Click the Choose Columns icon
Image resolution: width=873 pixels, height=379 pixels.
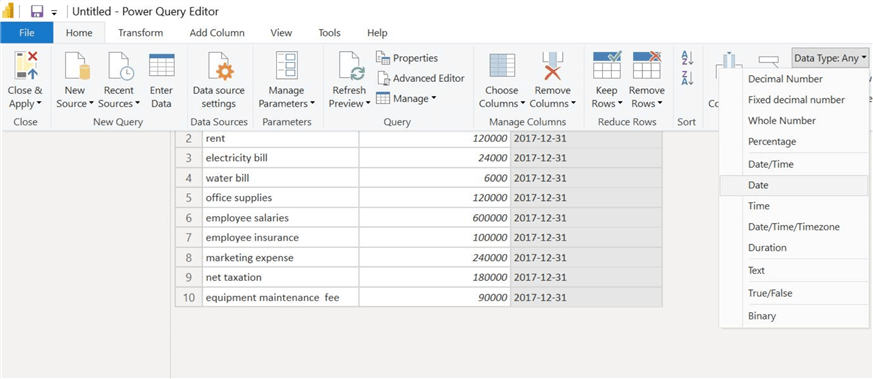(502, 66)
